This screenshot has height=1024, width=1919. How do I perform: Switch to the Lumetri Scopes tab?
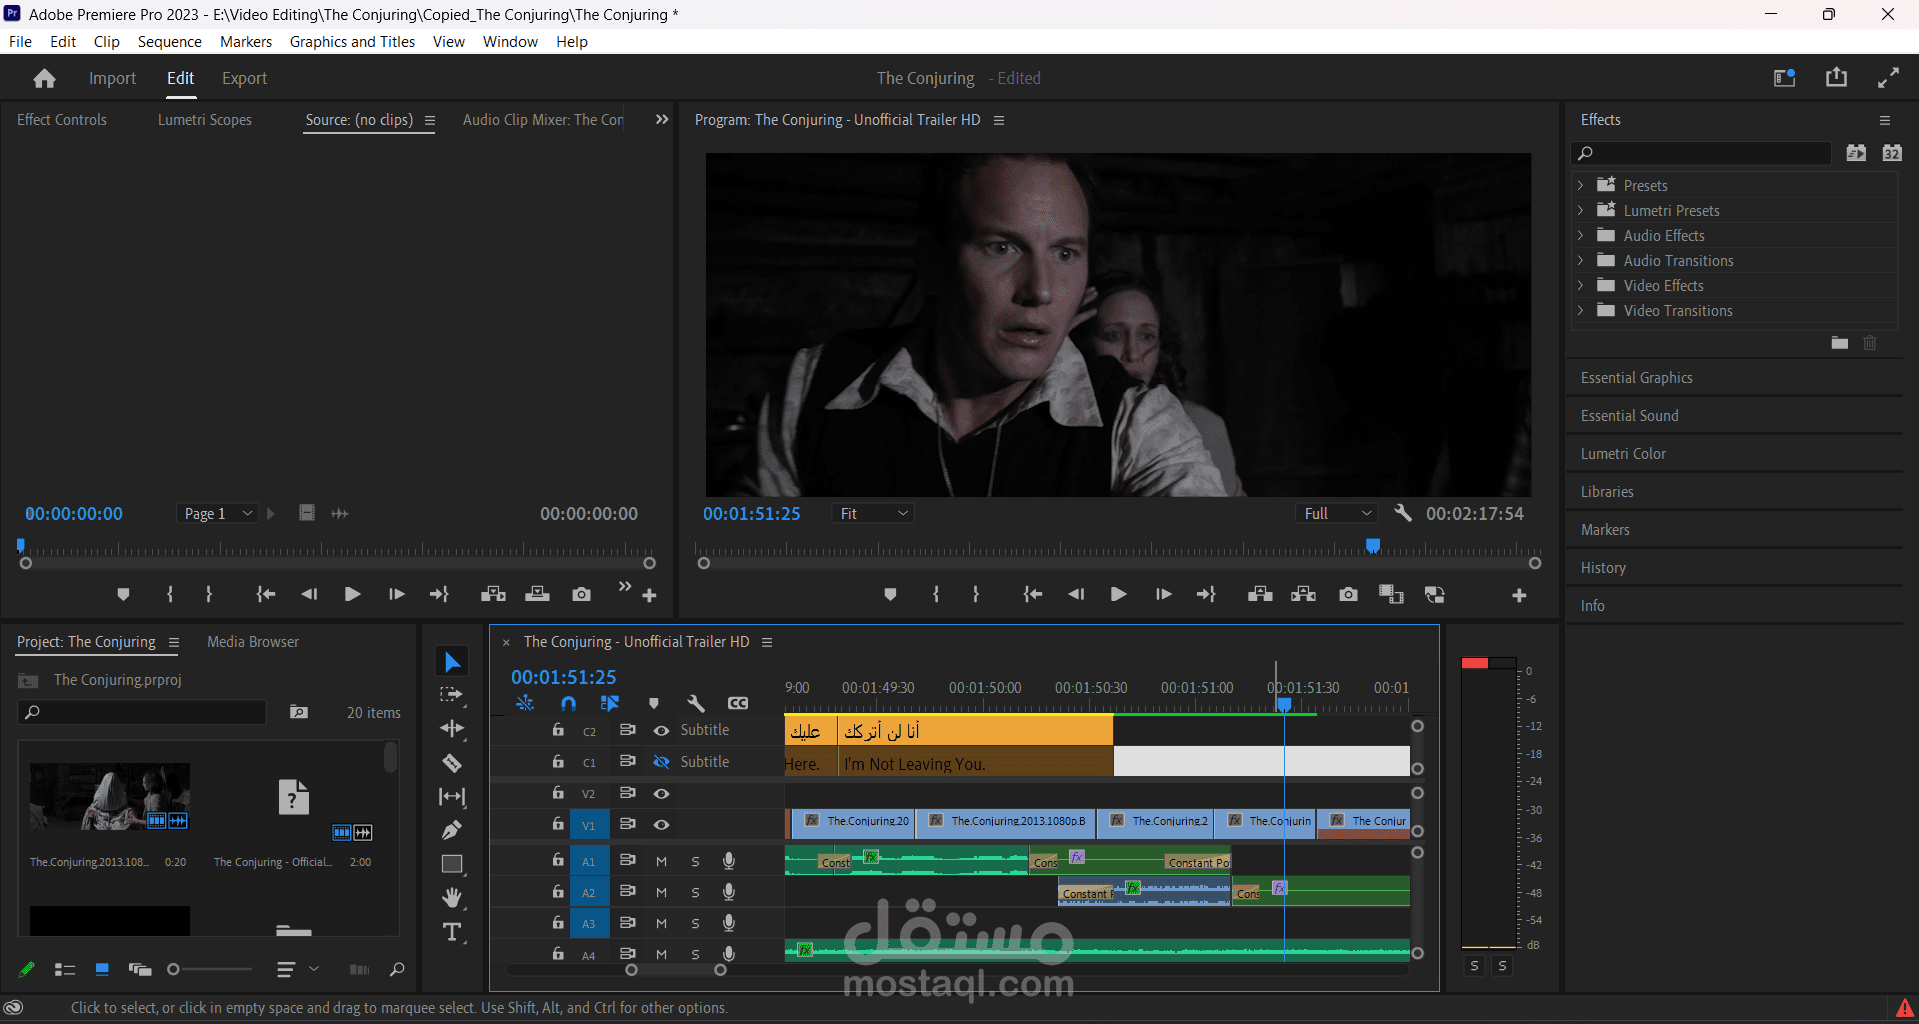click(205, 120)
